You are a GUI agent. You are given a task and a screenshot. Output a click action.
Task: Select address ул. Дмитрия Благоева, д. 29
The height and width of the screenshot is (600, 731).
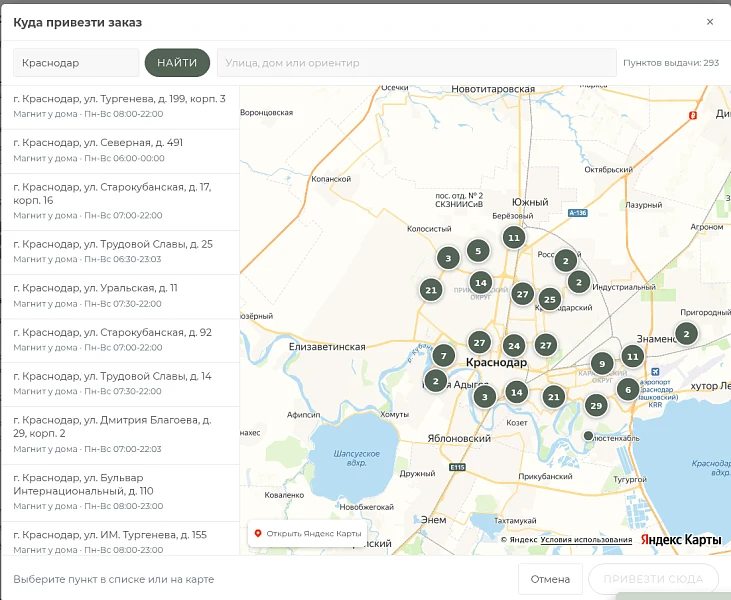click(x=120, y=434)
